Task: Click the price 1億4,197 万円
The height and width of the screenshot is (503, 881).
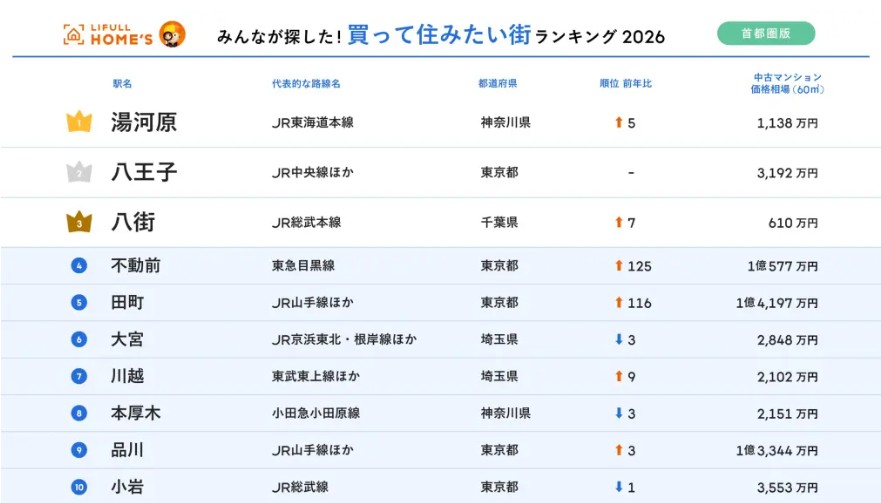Action: [x=777, y=303]
